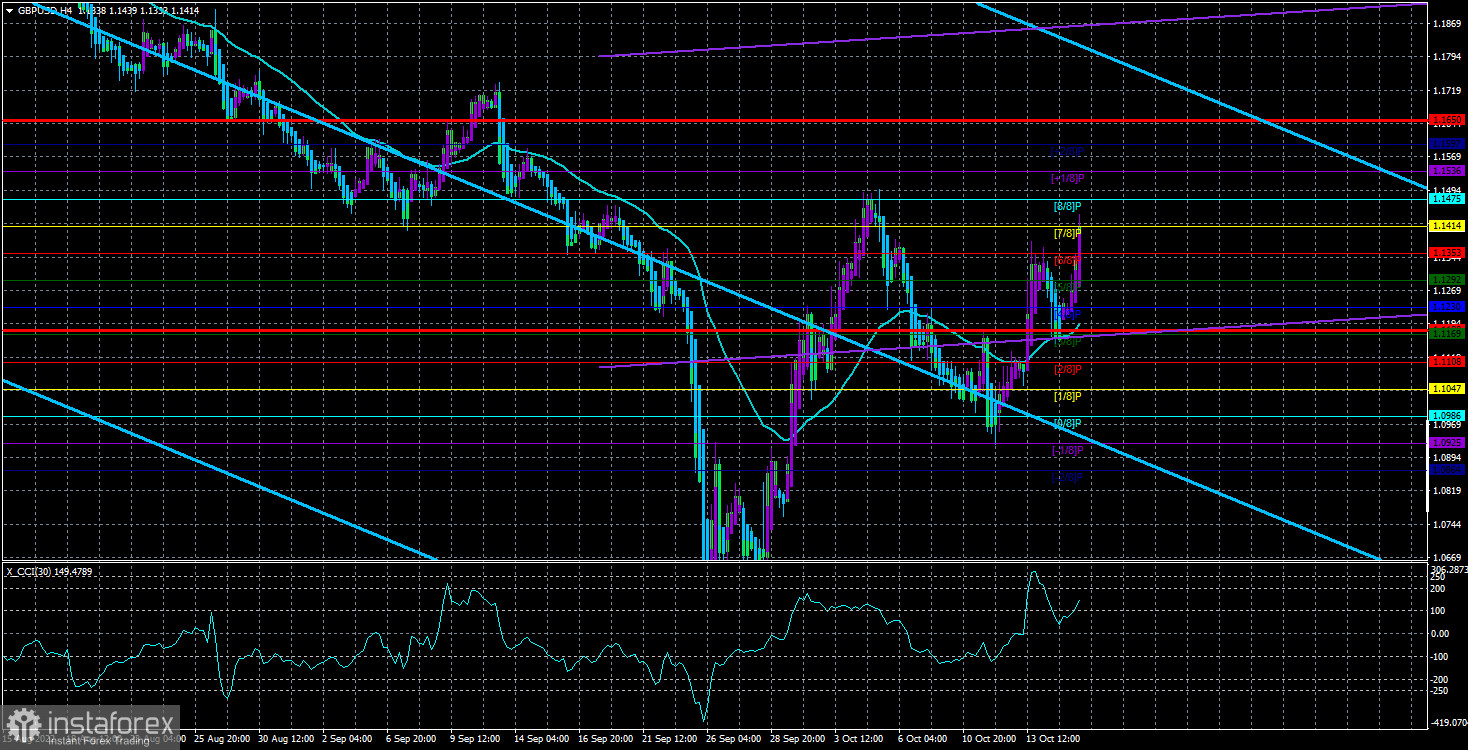Click the [1/8]P Murray level label
The height and width of the screenshot is (750, 1468).
click(x=1067, y=396)
